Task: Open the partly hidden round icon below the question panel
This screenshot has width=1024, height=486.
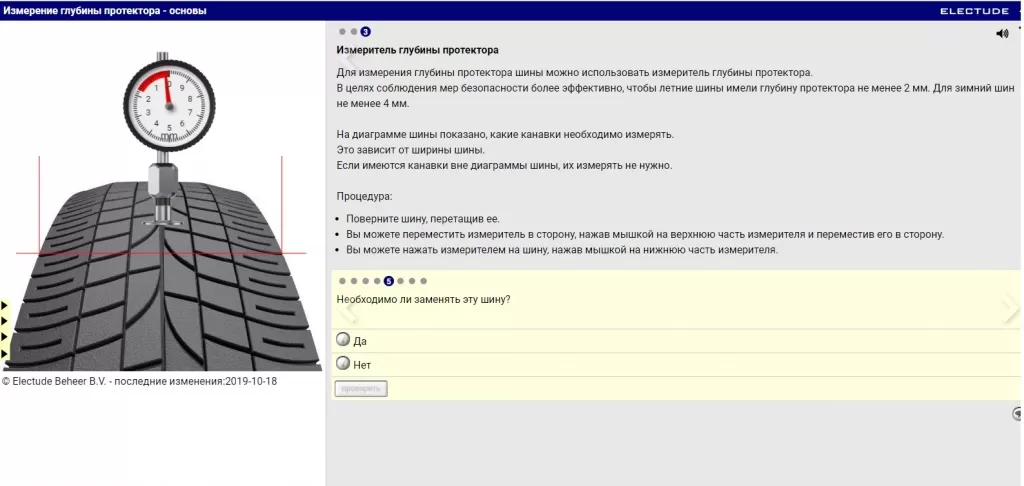Action: click(1017, 413)
